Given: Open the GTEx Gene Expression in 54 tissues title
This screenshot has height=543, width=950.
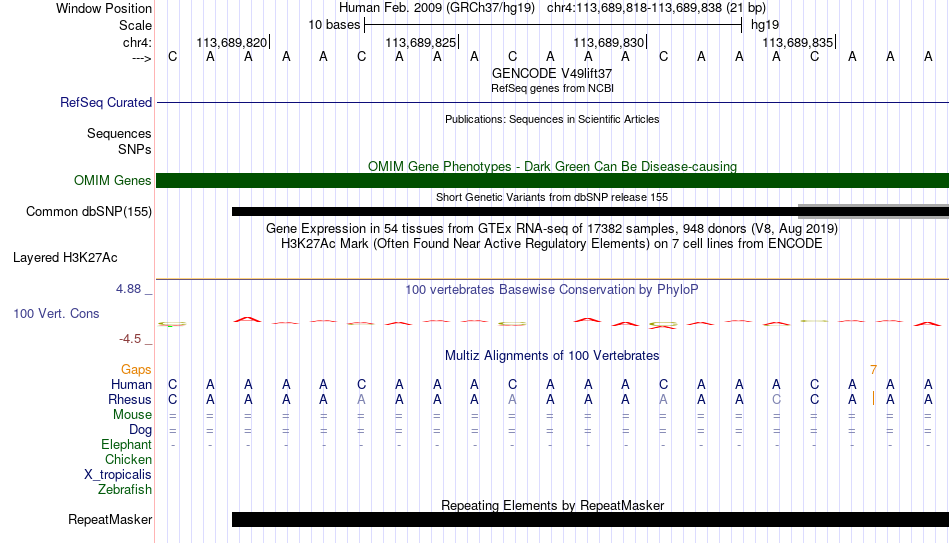Looking at the screenshot, I should point(552,228).
